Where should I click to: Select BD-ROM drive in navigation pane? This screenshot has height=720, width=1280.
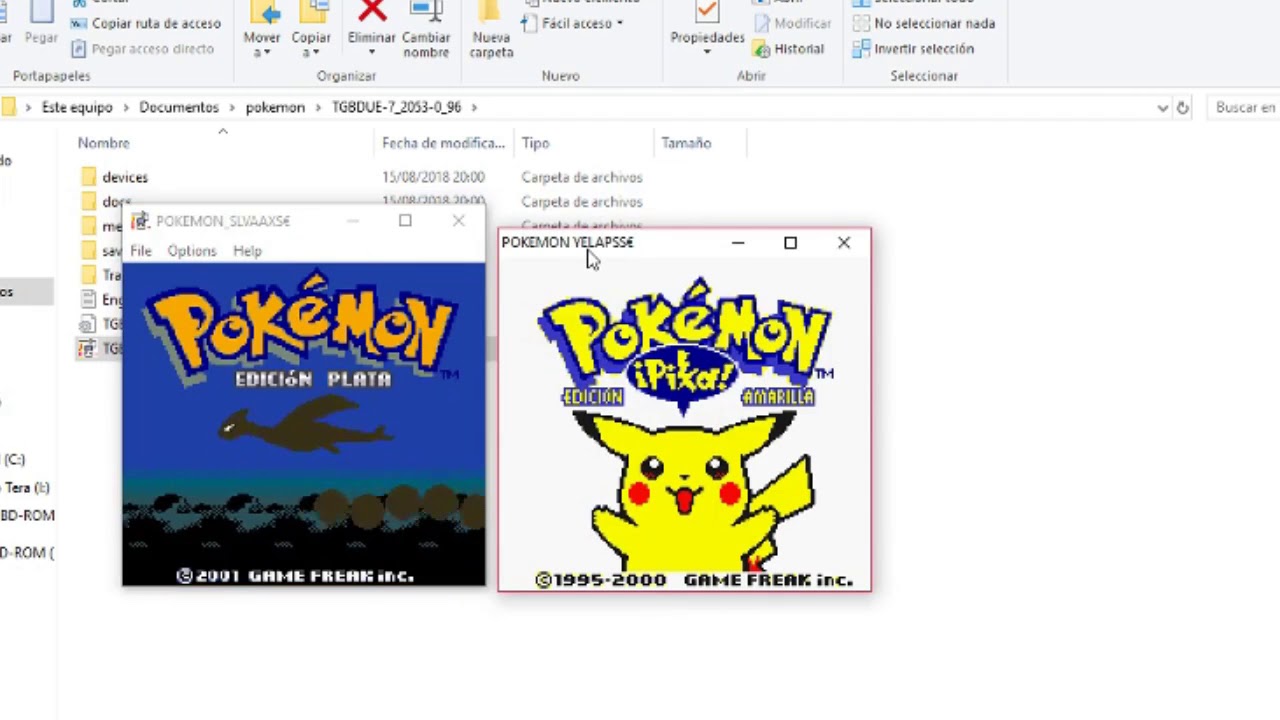pyautogui.click(x=27, y=516)
